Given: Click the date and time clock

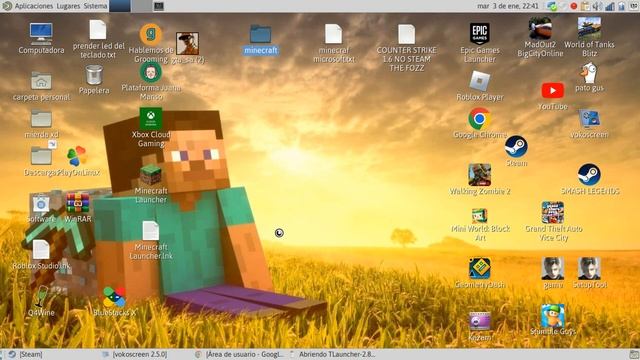Looking at the screenshot, I should [508, 6].
